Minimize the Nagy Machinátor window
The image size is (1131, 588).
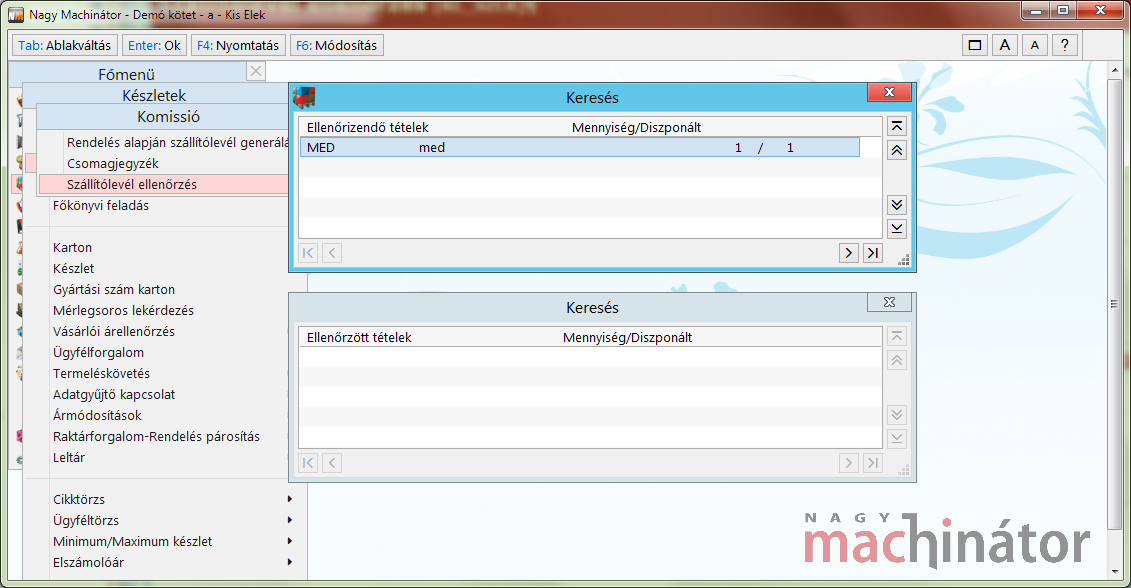[1037, 10]
